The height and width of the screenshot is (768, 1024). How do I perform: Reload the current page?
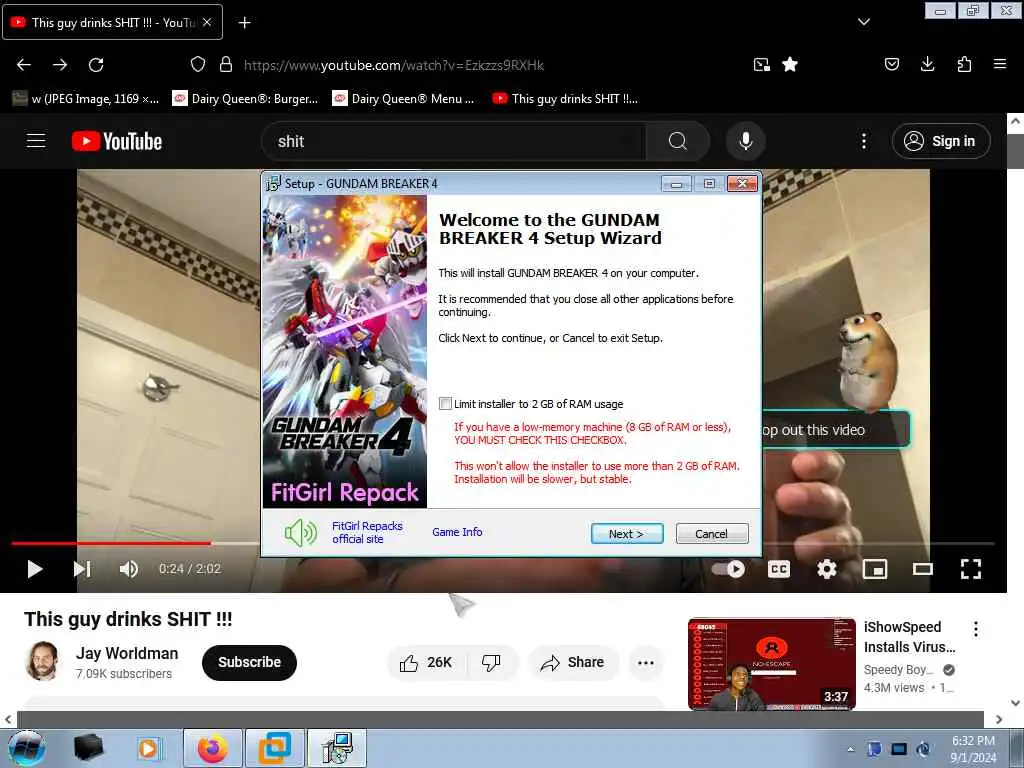pyautogui.click(x=96, y=65)
